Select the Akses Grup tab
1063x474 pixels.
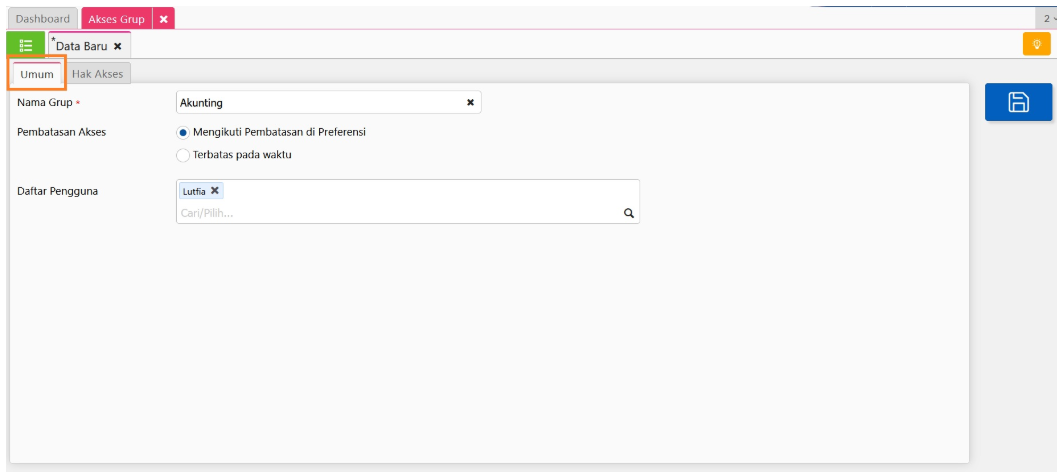click(116, 19)
